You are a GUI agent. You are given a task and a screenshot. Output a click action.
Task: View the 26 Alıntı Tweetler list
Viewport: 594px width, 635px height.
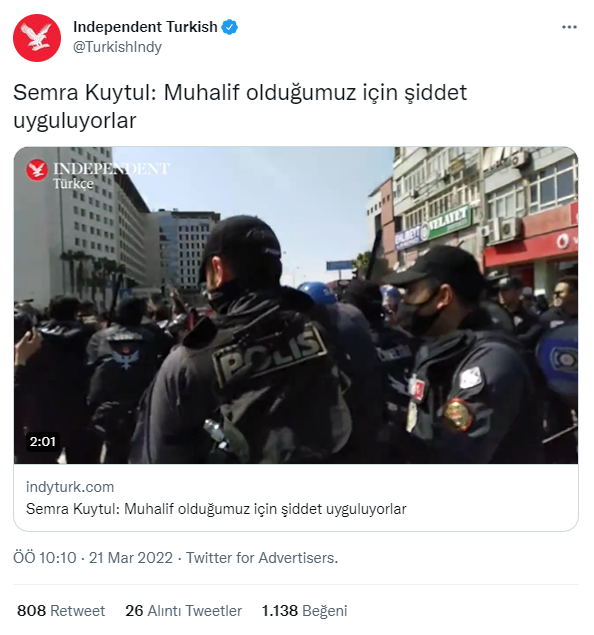(x=183, y=610)
